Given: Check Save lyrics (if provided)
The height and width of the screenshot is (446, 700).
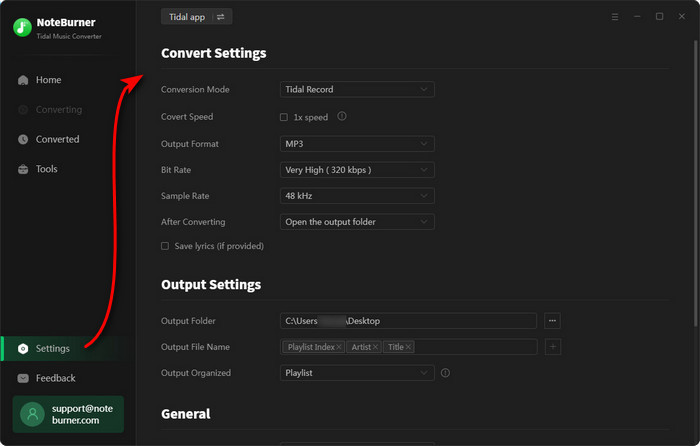Looking at the screenshot, I should click(165, 246).
